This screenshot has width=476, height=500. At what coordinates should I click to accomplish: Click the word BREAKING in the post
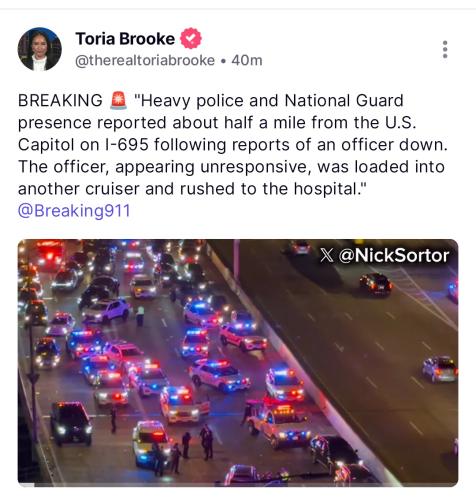point(60,101)
